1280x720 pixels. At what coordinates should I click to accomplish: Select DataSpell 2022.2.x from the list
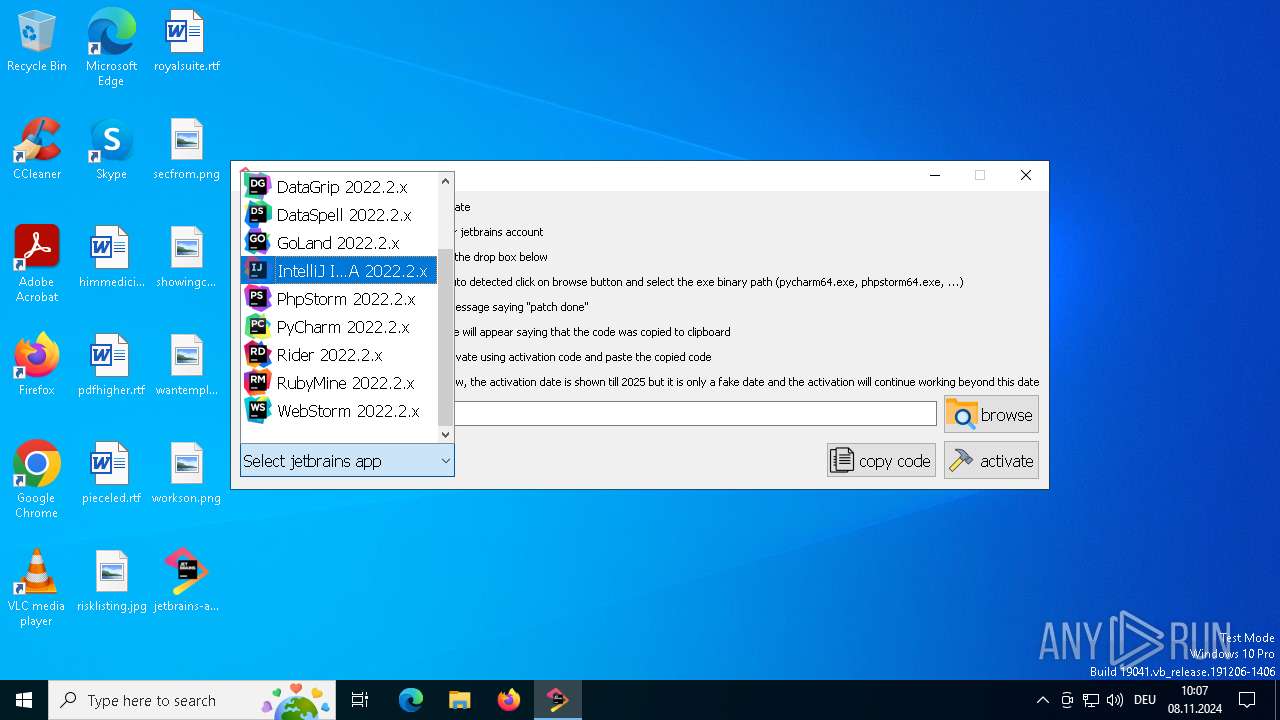pos(339,215)
